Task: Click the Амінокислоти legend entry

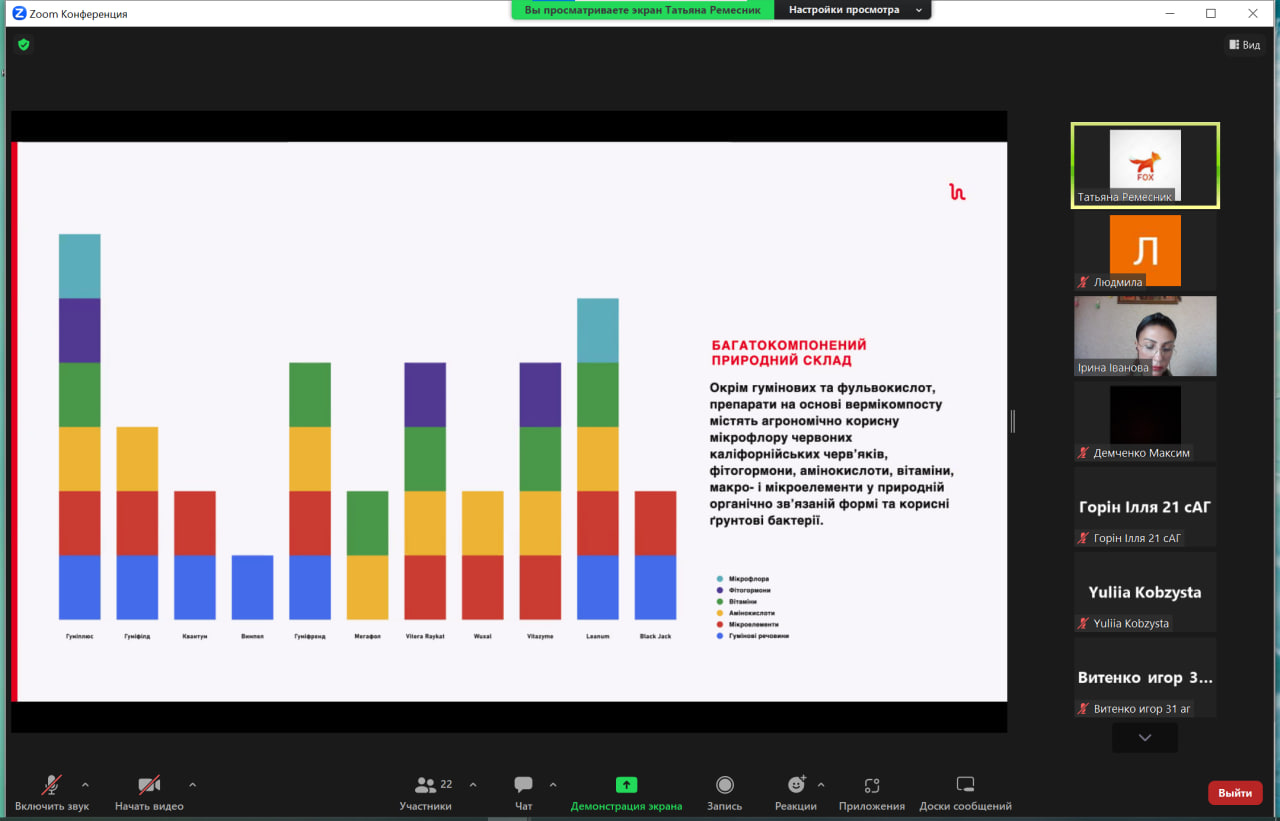Action: (745, 613)
